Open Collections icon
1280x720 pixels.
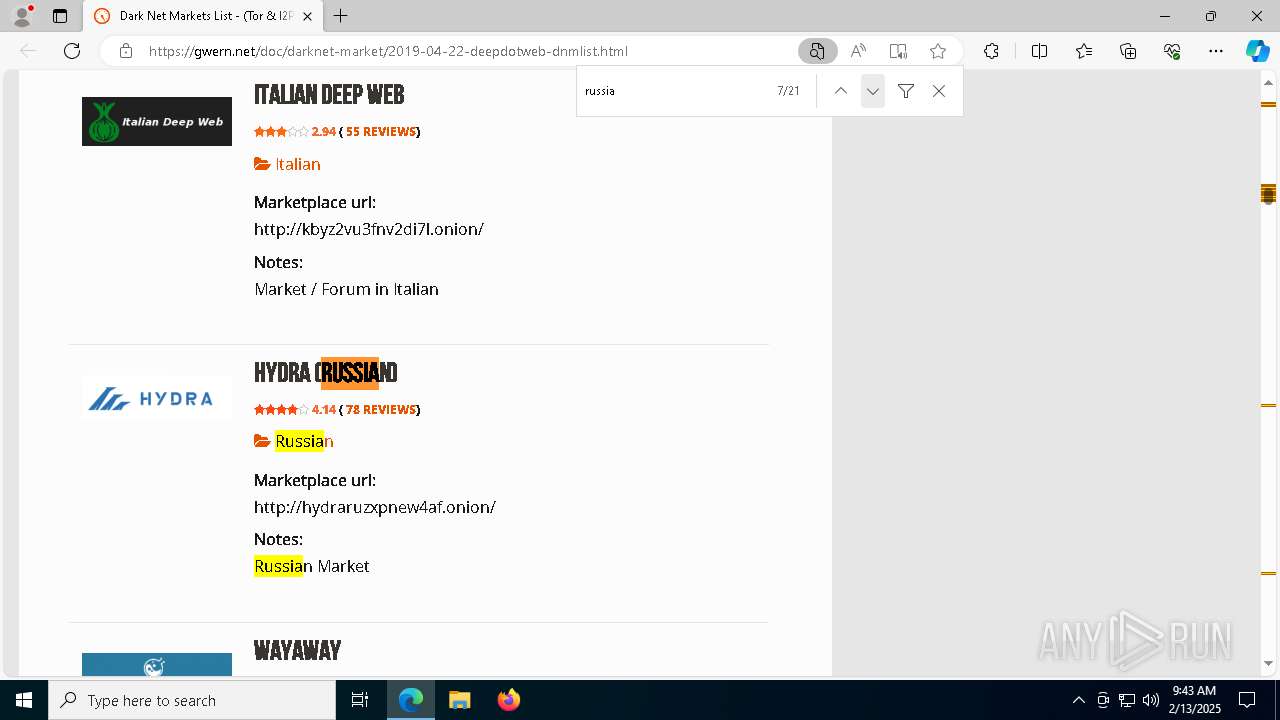coord(1128,51)
